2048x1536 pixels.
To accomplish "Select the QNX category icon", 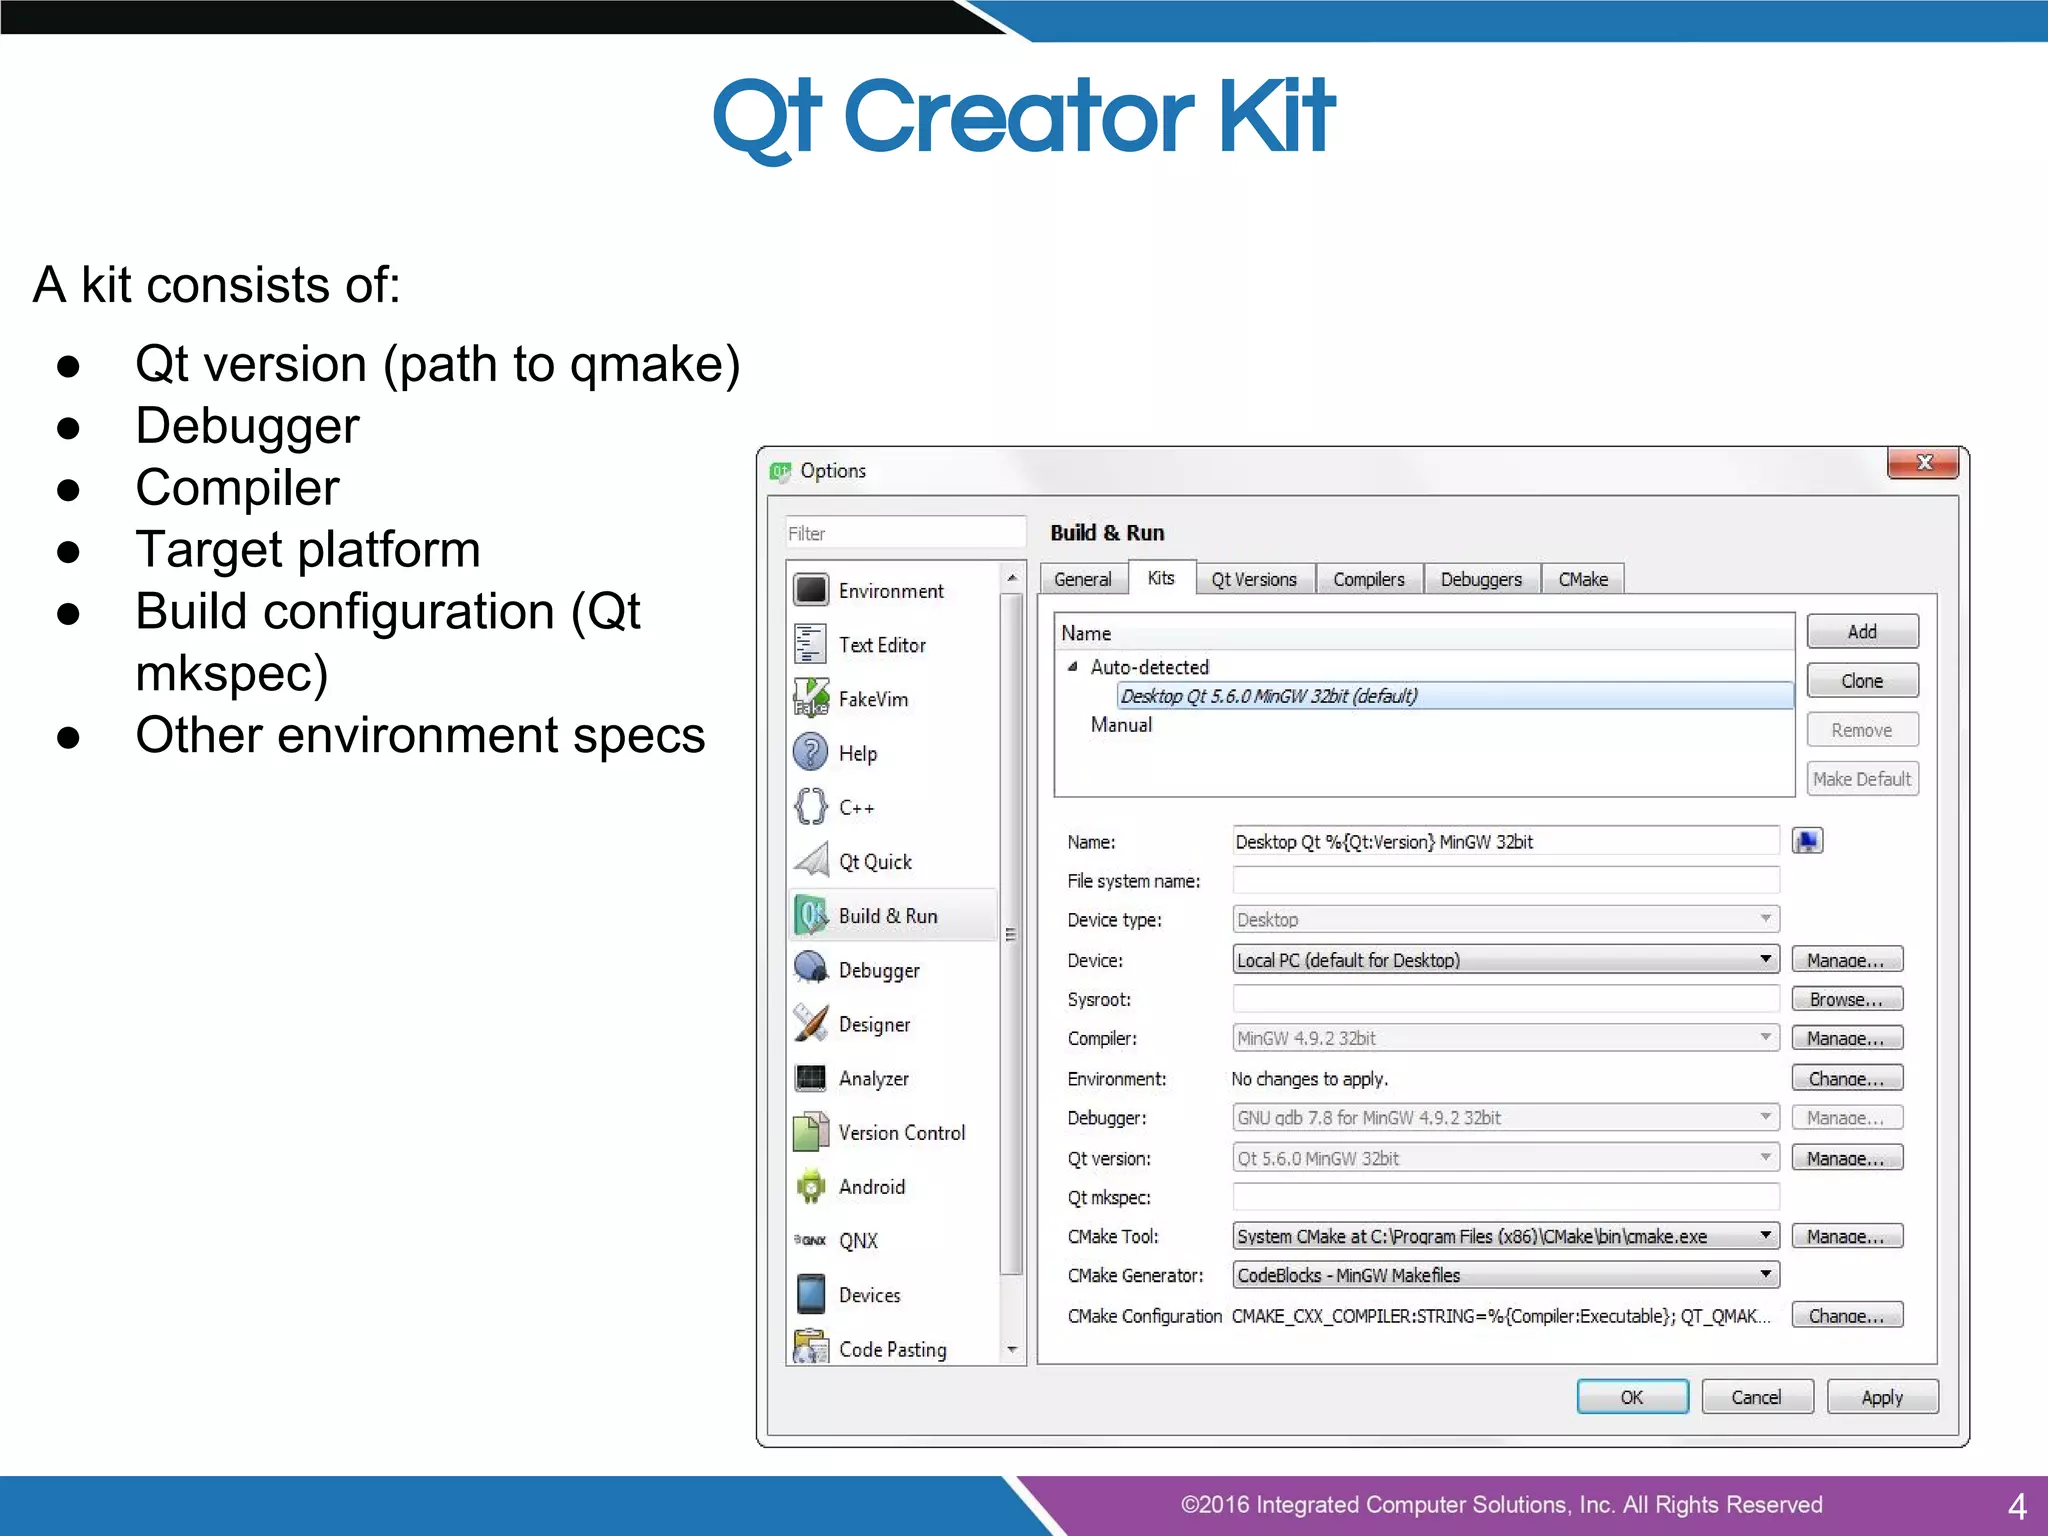I will (x=811, y=1240).
